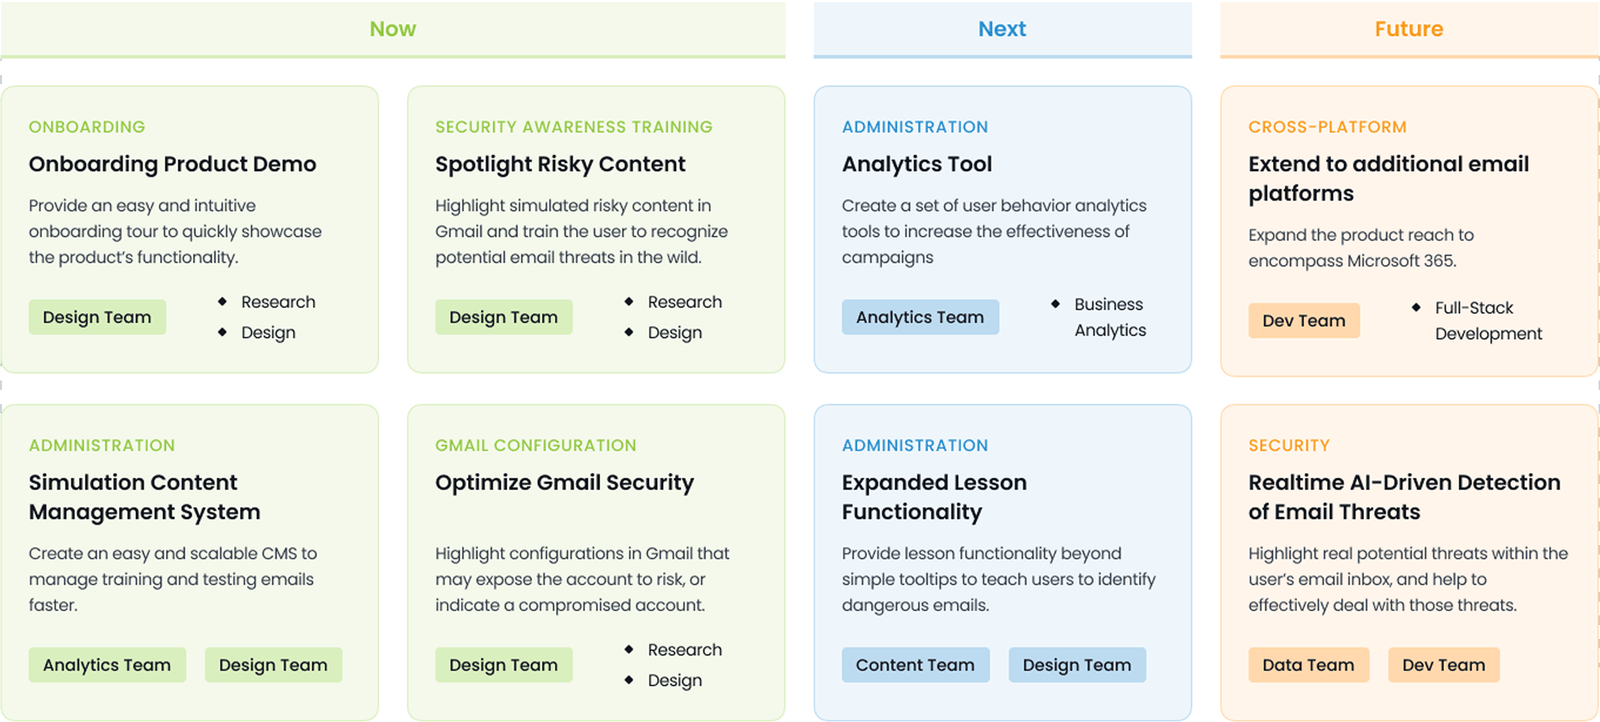Click the blue Design Team tag

1077,665
